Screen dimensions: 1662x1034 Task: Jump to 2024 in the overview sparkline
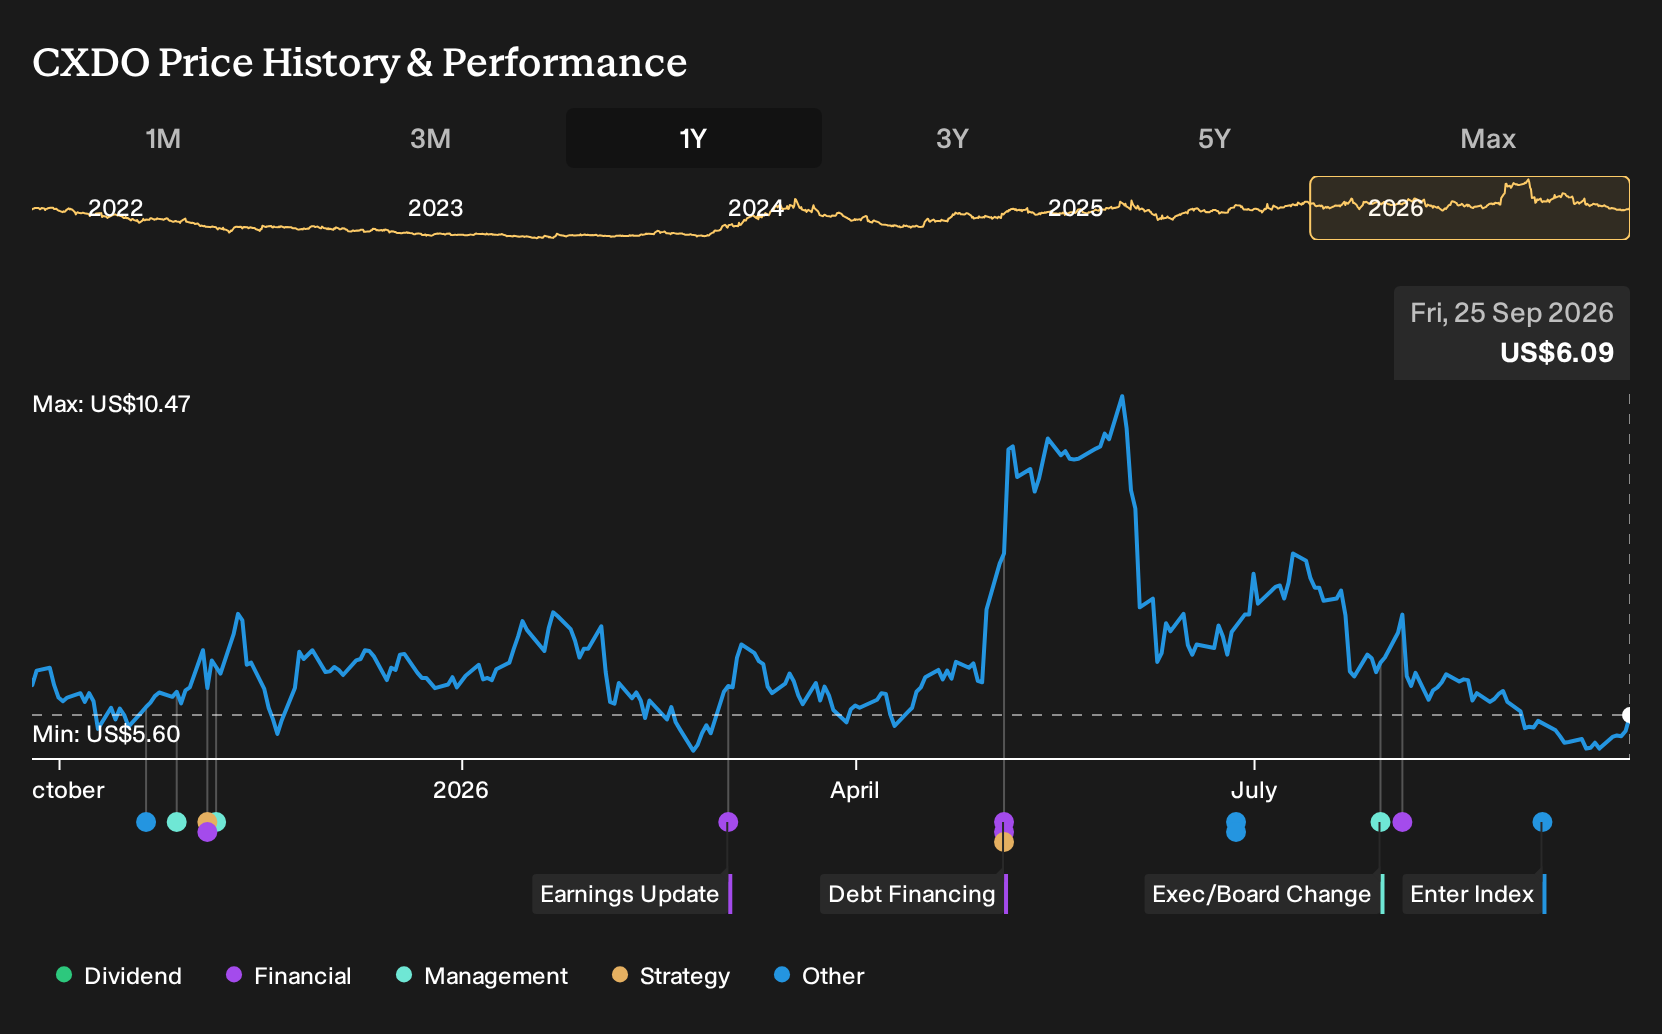point(756,208)
